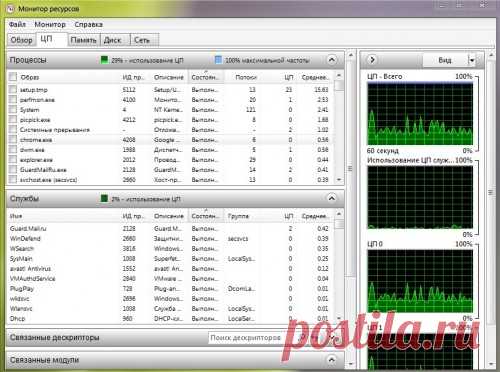Viewport: 500px width, 372px height.
Task: Click blue maximum frequency indicator in Процессы header
Action: pos(218,60)
